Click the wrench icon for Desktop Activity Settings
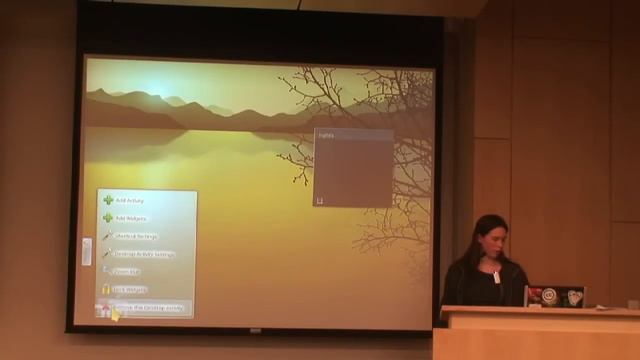The image size is (640, 360). [107, 254]
